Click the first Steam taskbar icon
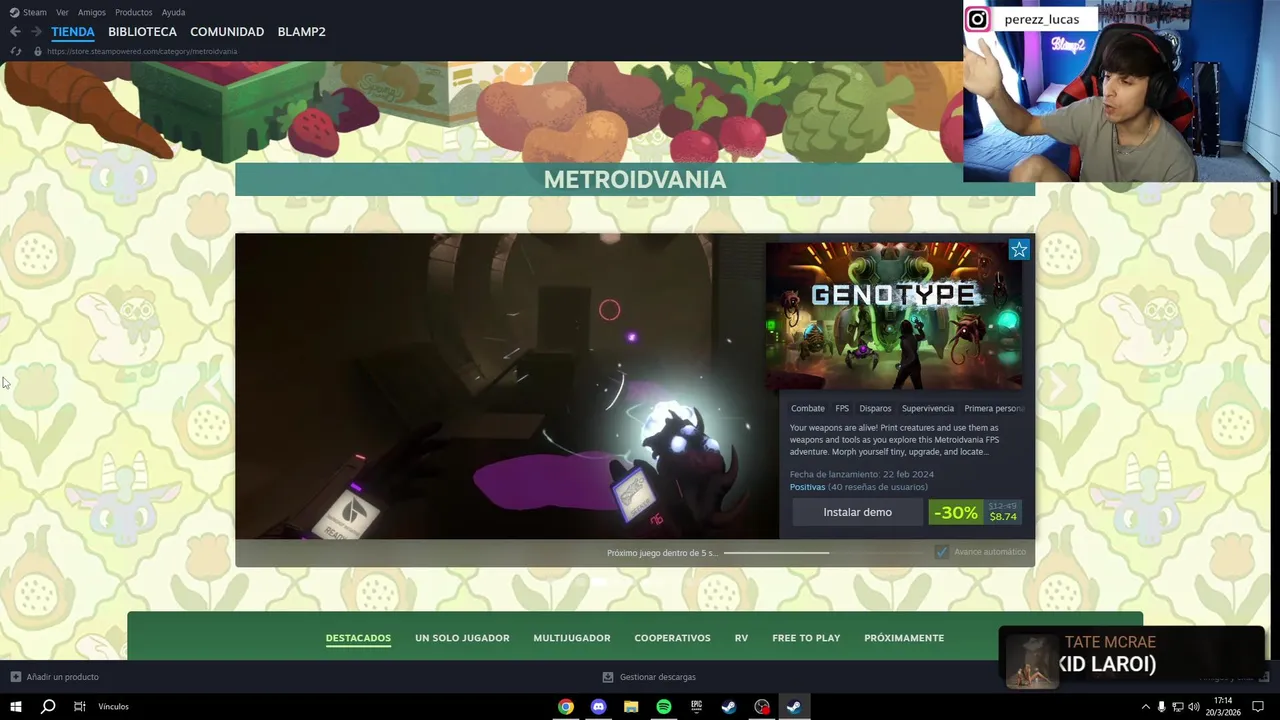1280x720 pixels. [x=729, y=707]
